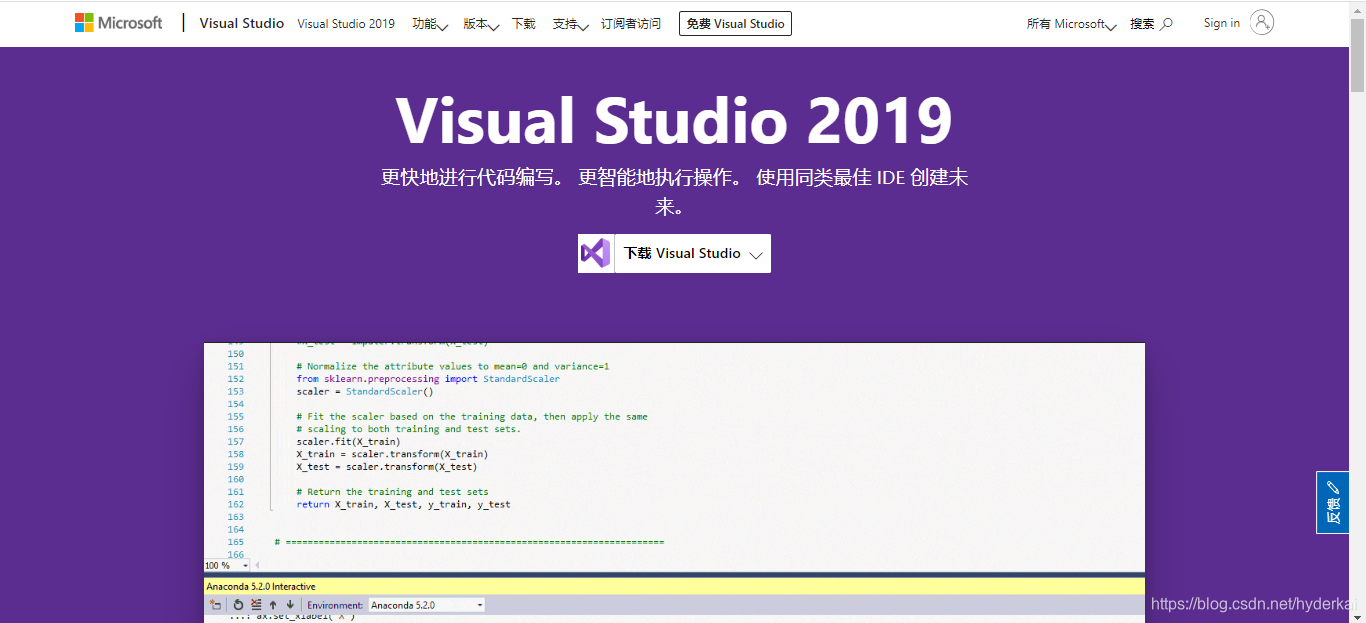This screenshot has height=623, width=1366.
Task: Click line number 162
Action: point(236,505)
